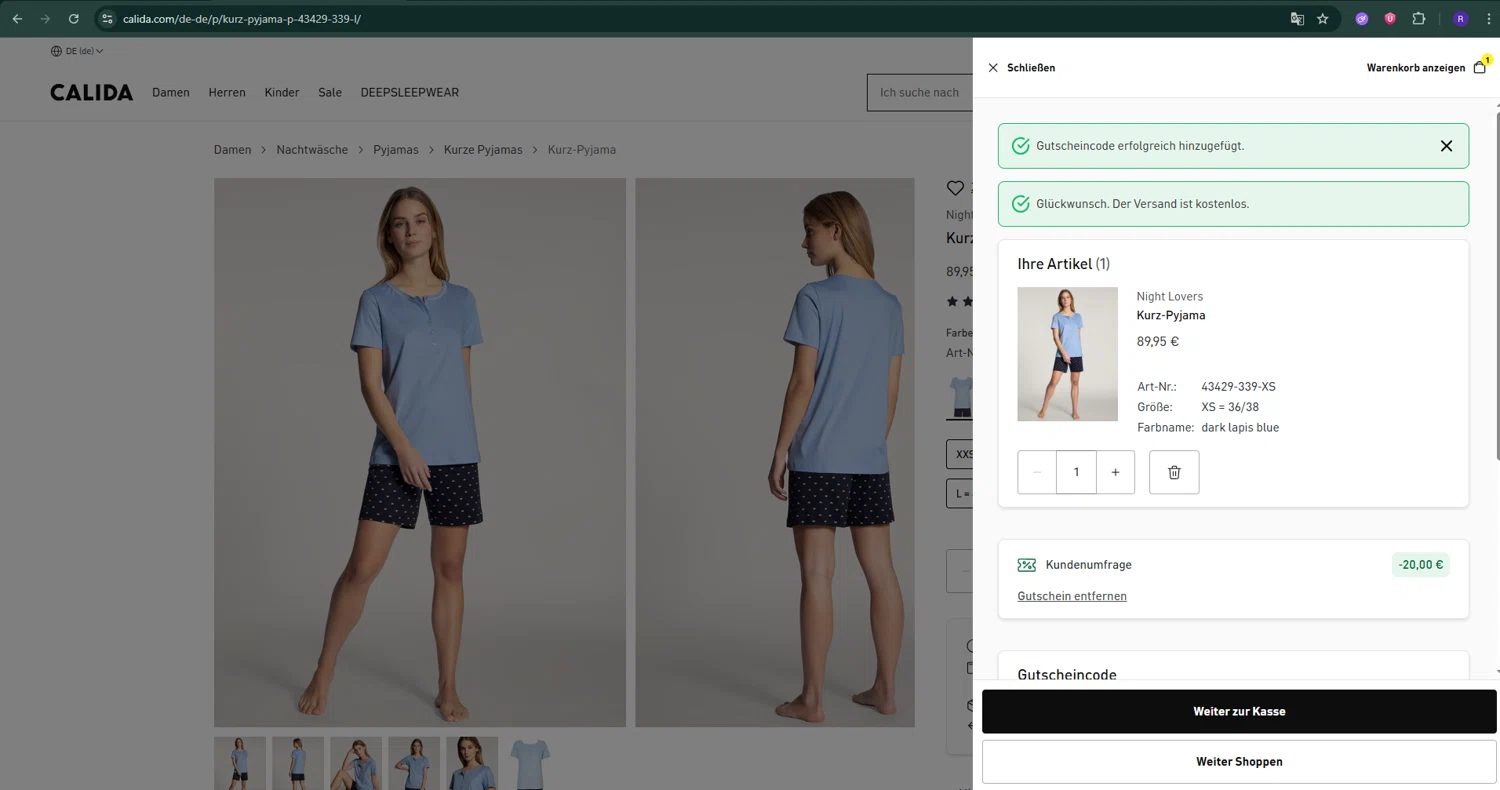This screenshot has height=790, width=1500.
Task: Click the green check icon in the coupon message
Action: coord(1021,146)
